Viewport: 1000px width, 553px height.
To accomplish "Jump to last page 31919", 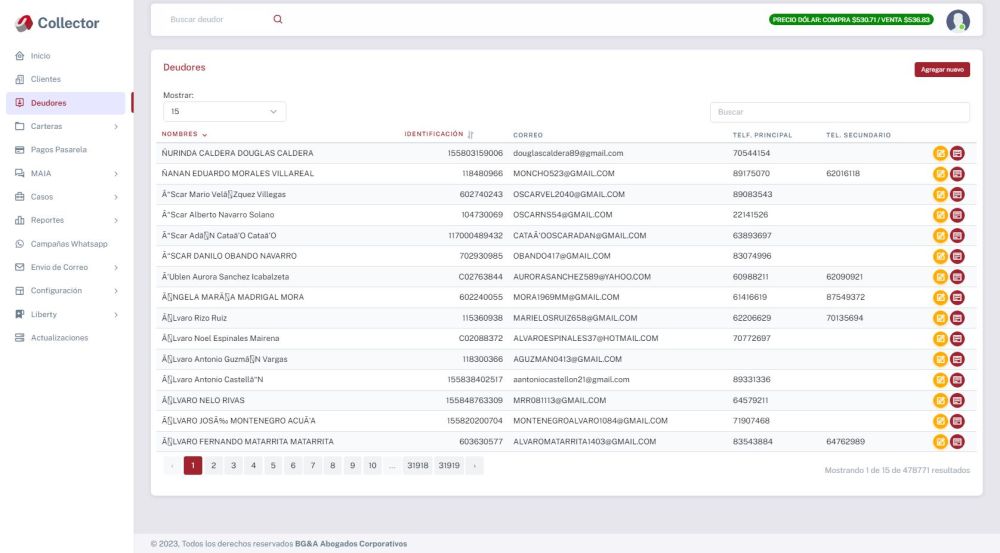I will click(x=448, y=465).
